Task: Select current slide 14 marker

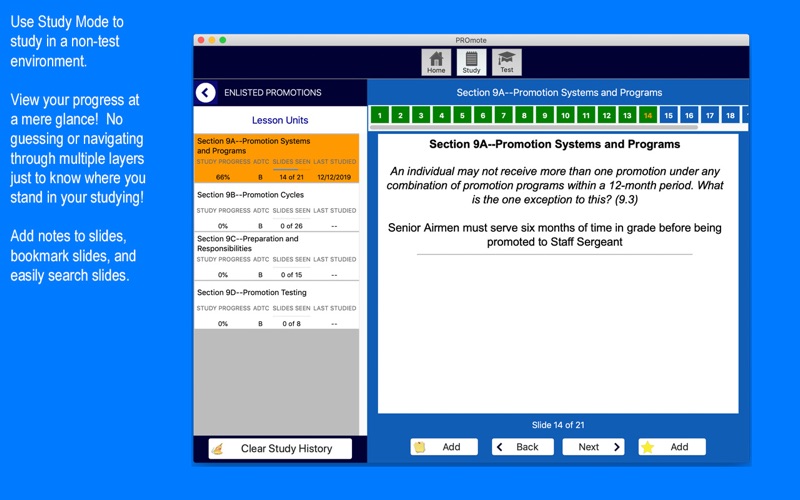Action: pyautogui.click(x=648, y=115)
